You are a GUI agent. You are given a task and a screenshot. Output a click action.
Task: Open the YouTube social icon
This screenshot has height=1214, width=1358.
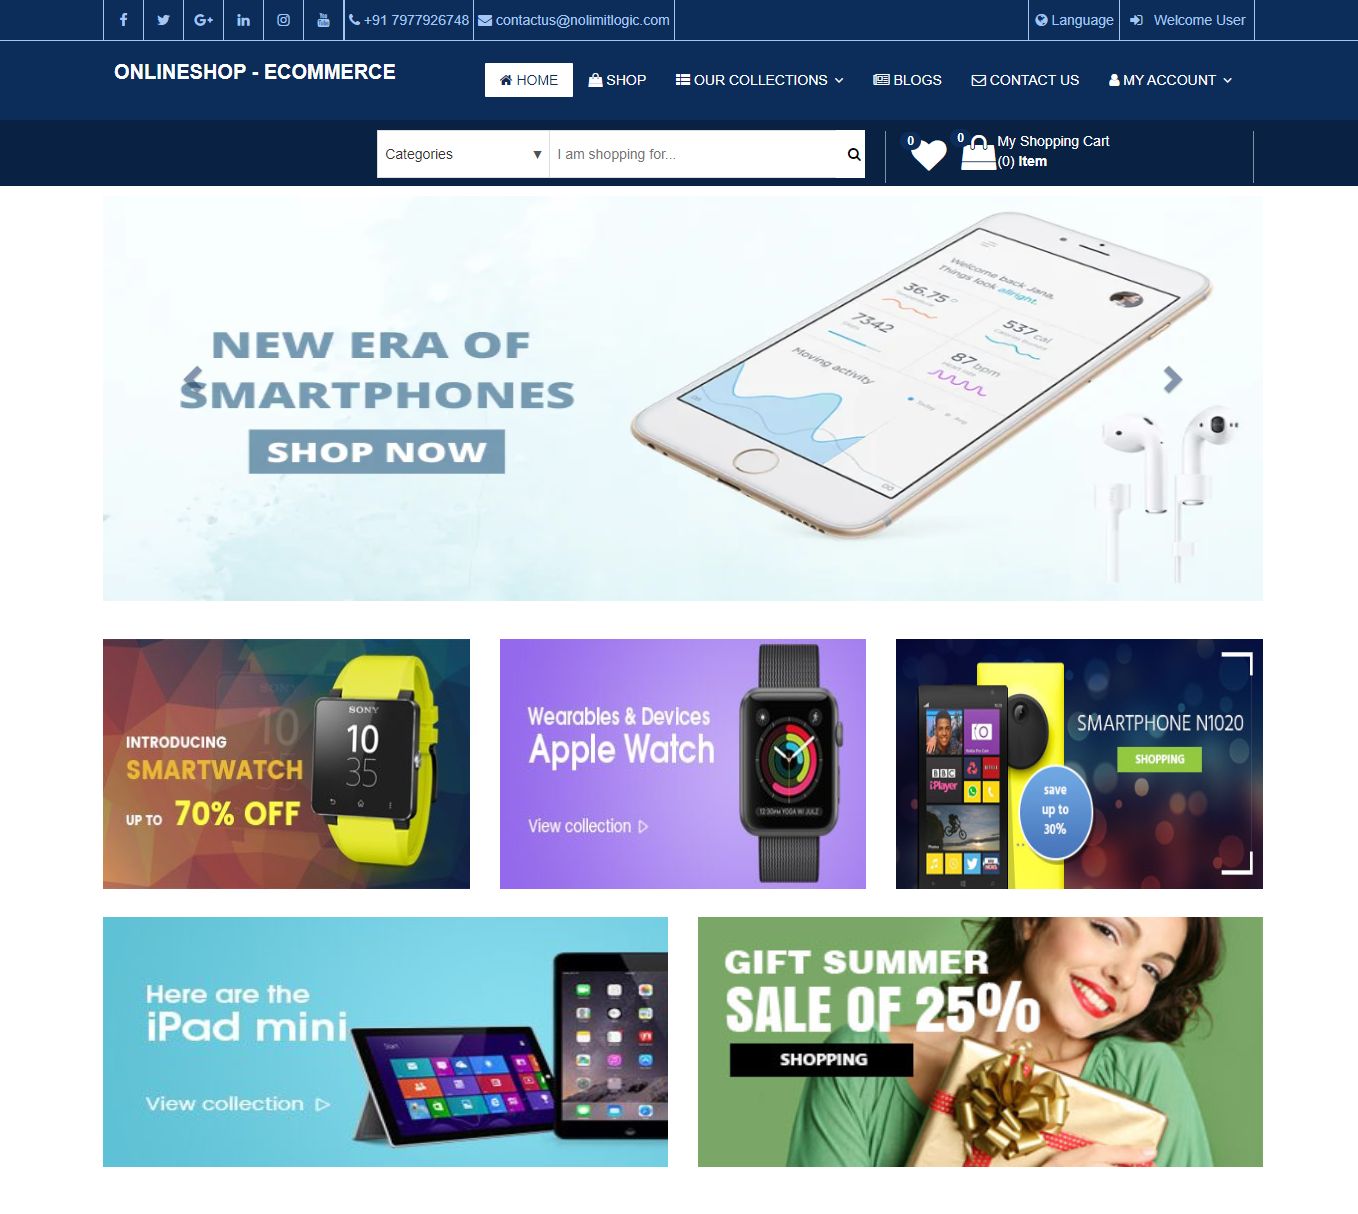pos(323,20)
